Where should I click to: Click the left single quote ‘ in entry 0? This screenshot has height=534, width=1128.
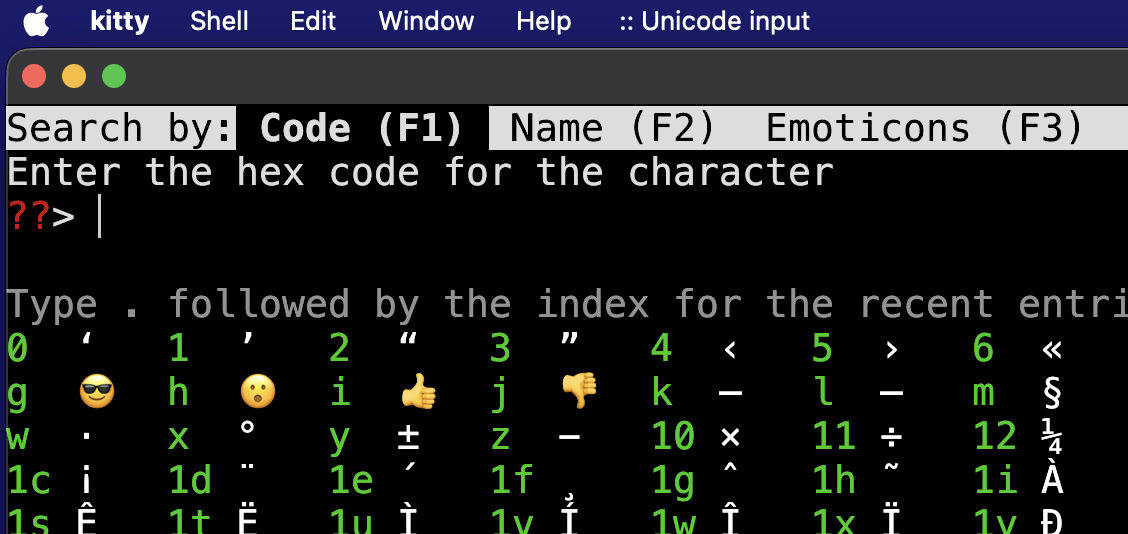(87, 339)
